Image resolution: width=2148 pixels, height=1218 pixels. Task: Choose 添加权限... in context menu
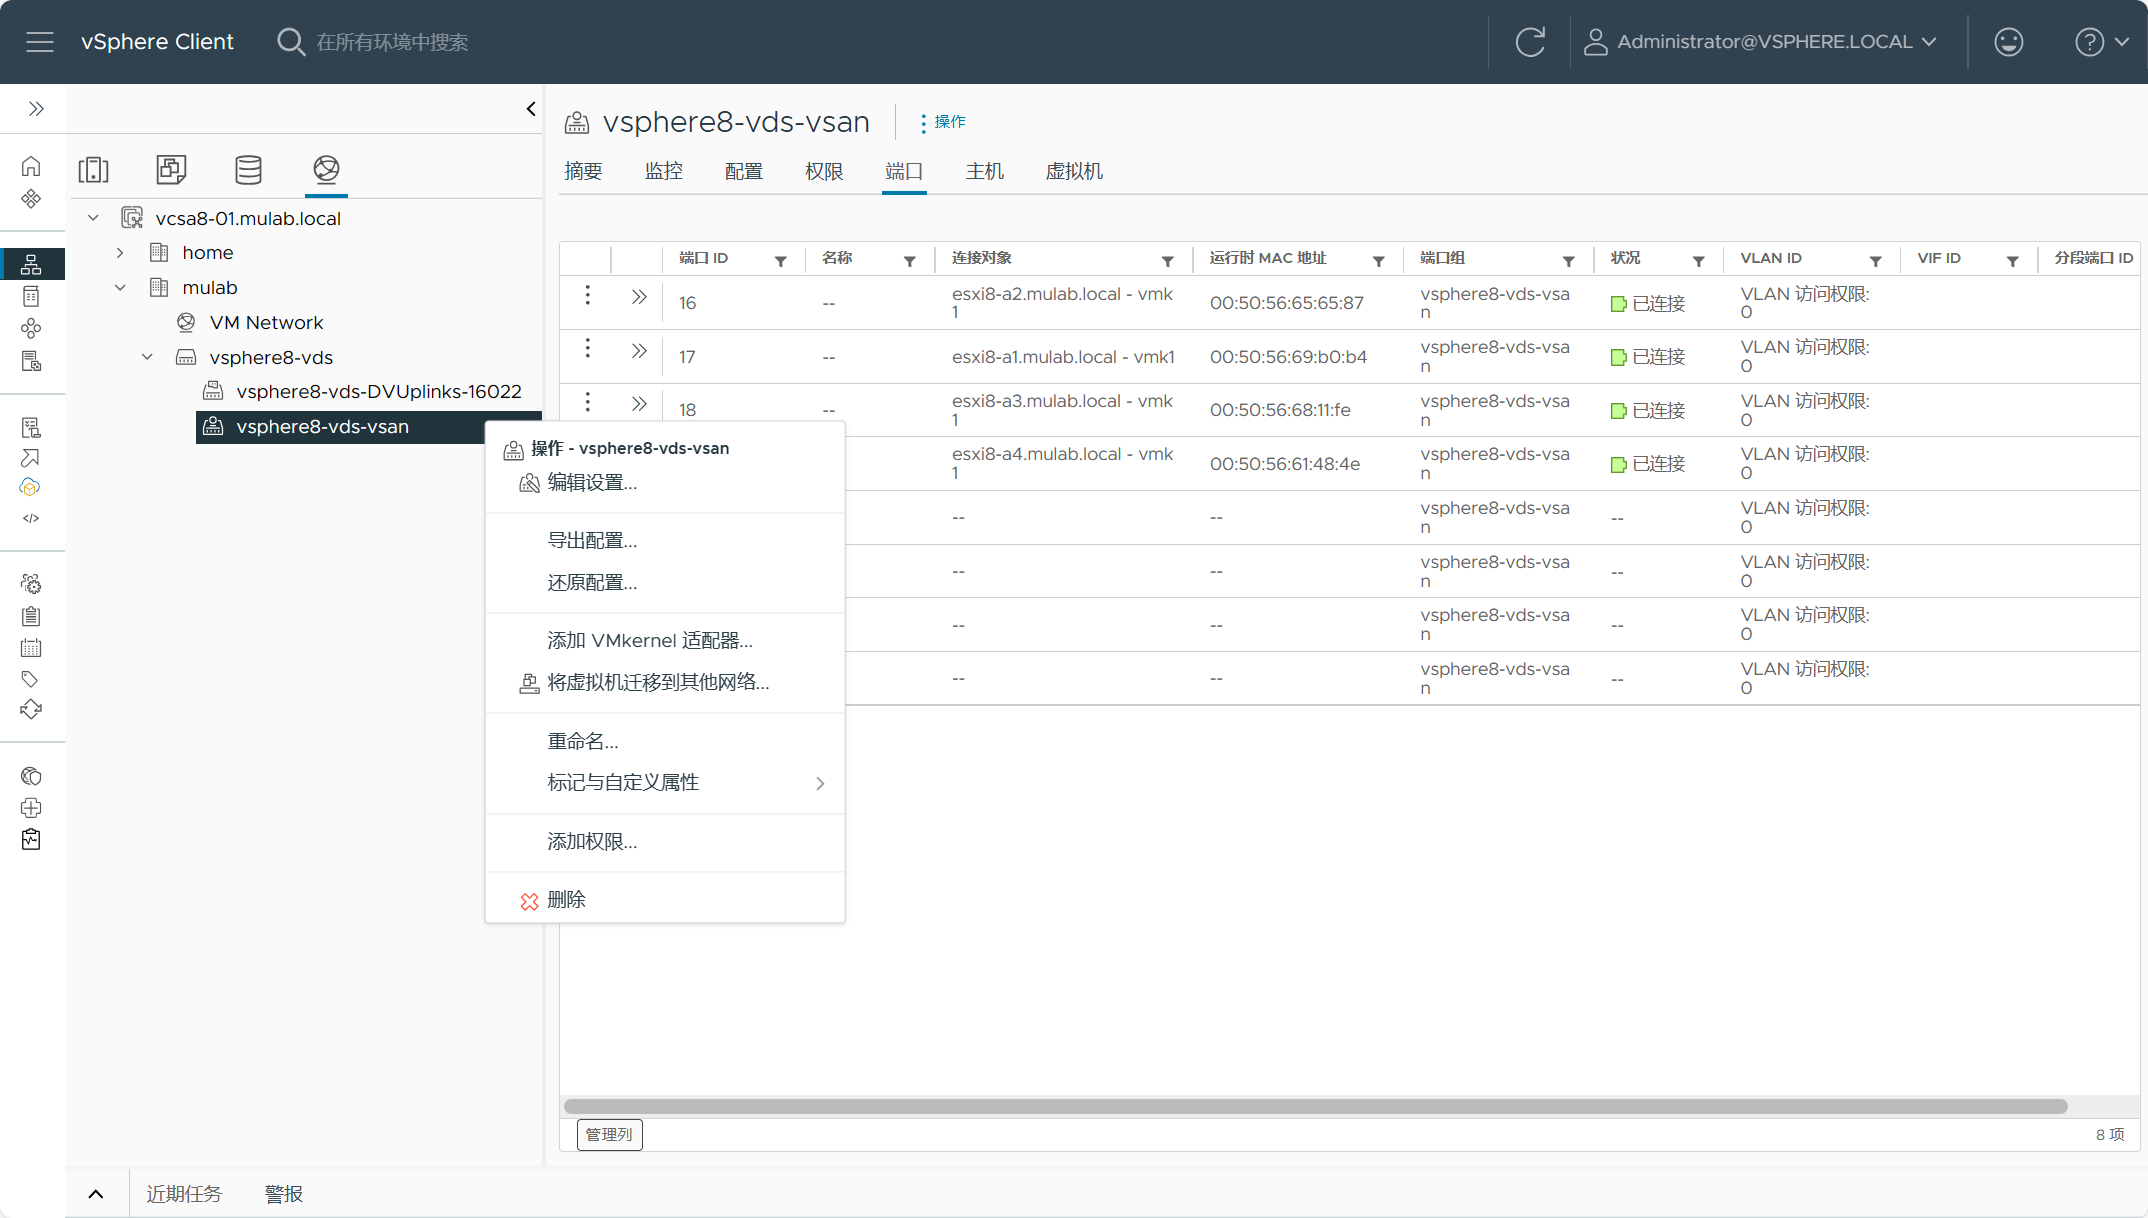665,842
